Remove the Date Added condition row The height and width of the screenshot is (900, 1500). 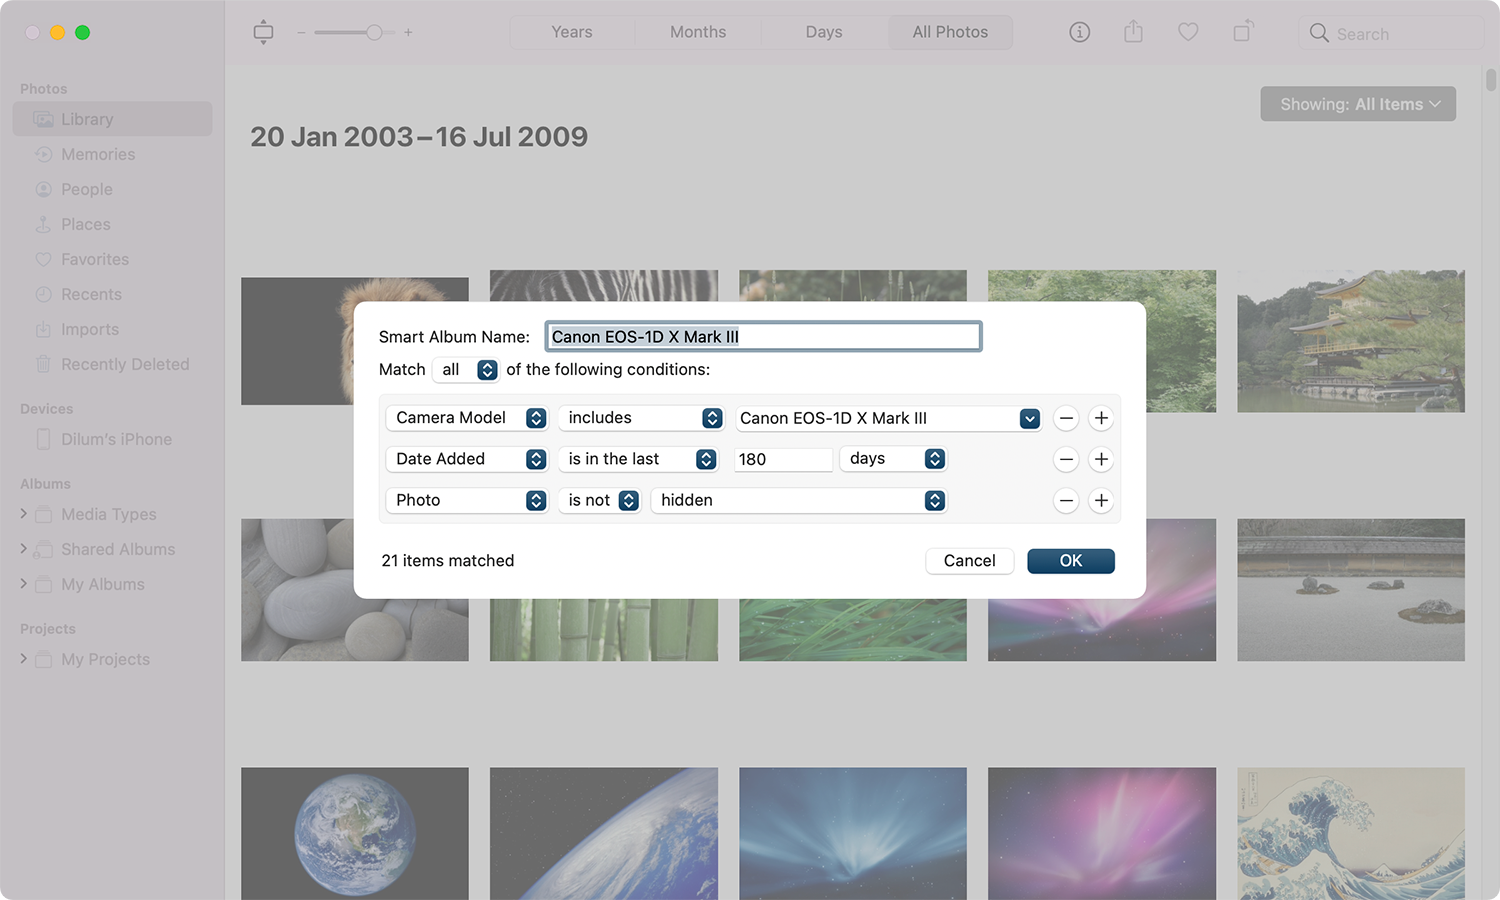[1066, 459]
